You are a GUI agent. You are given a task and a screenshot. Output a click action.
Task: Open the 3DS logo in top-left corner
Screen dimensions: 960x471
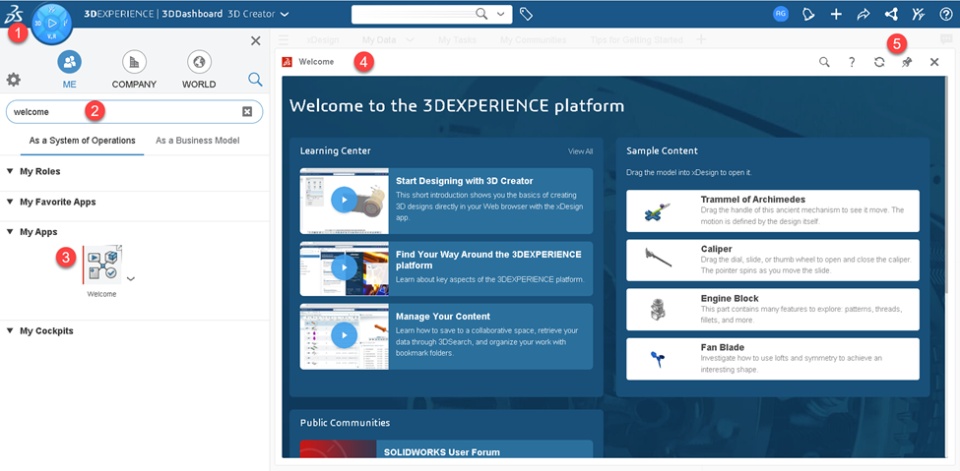tap(13, 13)
